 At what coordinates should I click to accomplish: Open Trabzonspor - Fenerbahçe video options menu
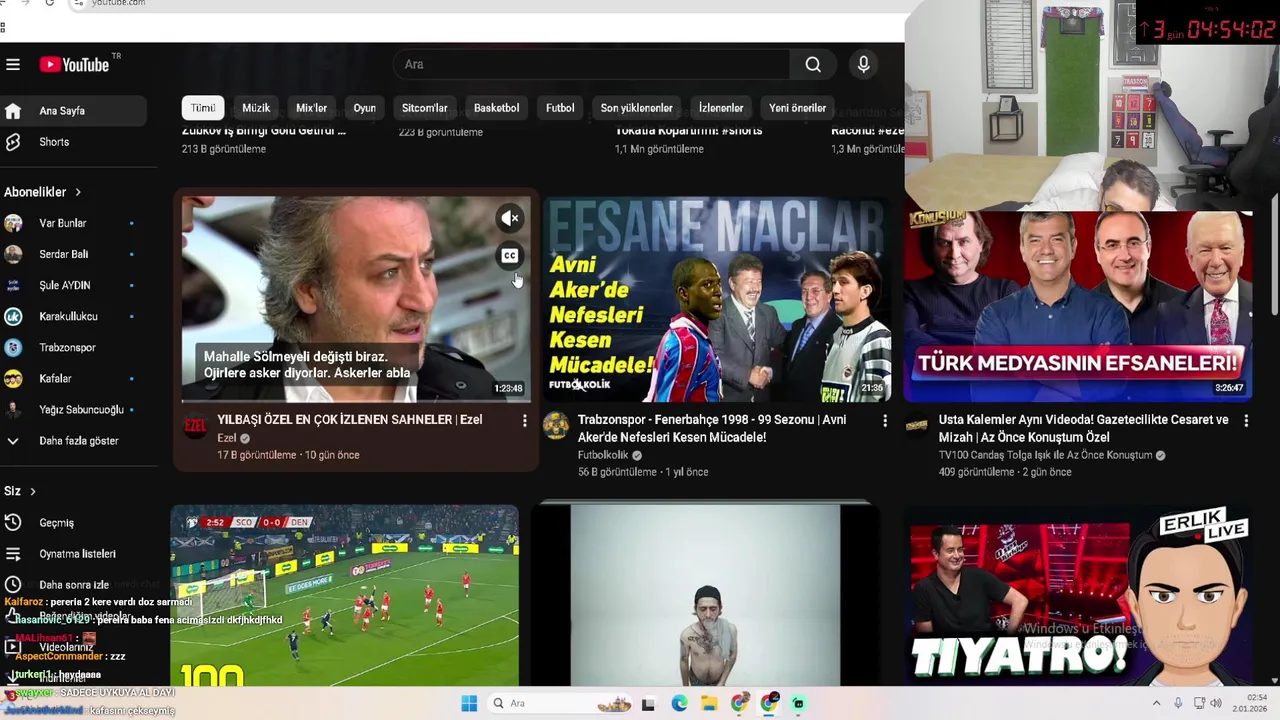[884, 421]
